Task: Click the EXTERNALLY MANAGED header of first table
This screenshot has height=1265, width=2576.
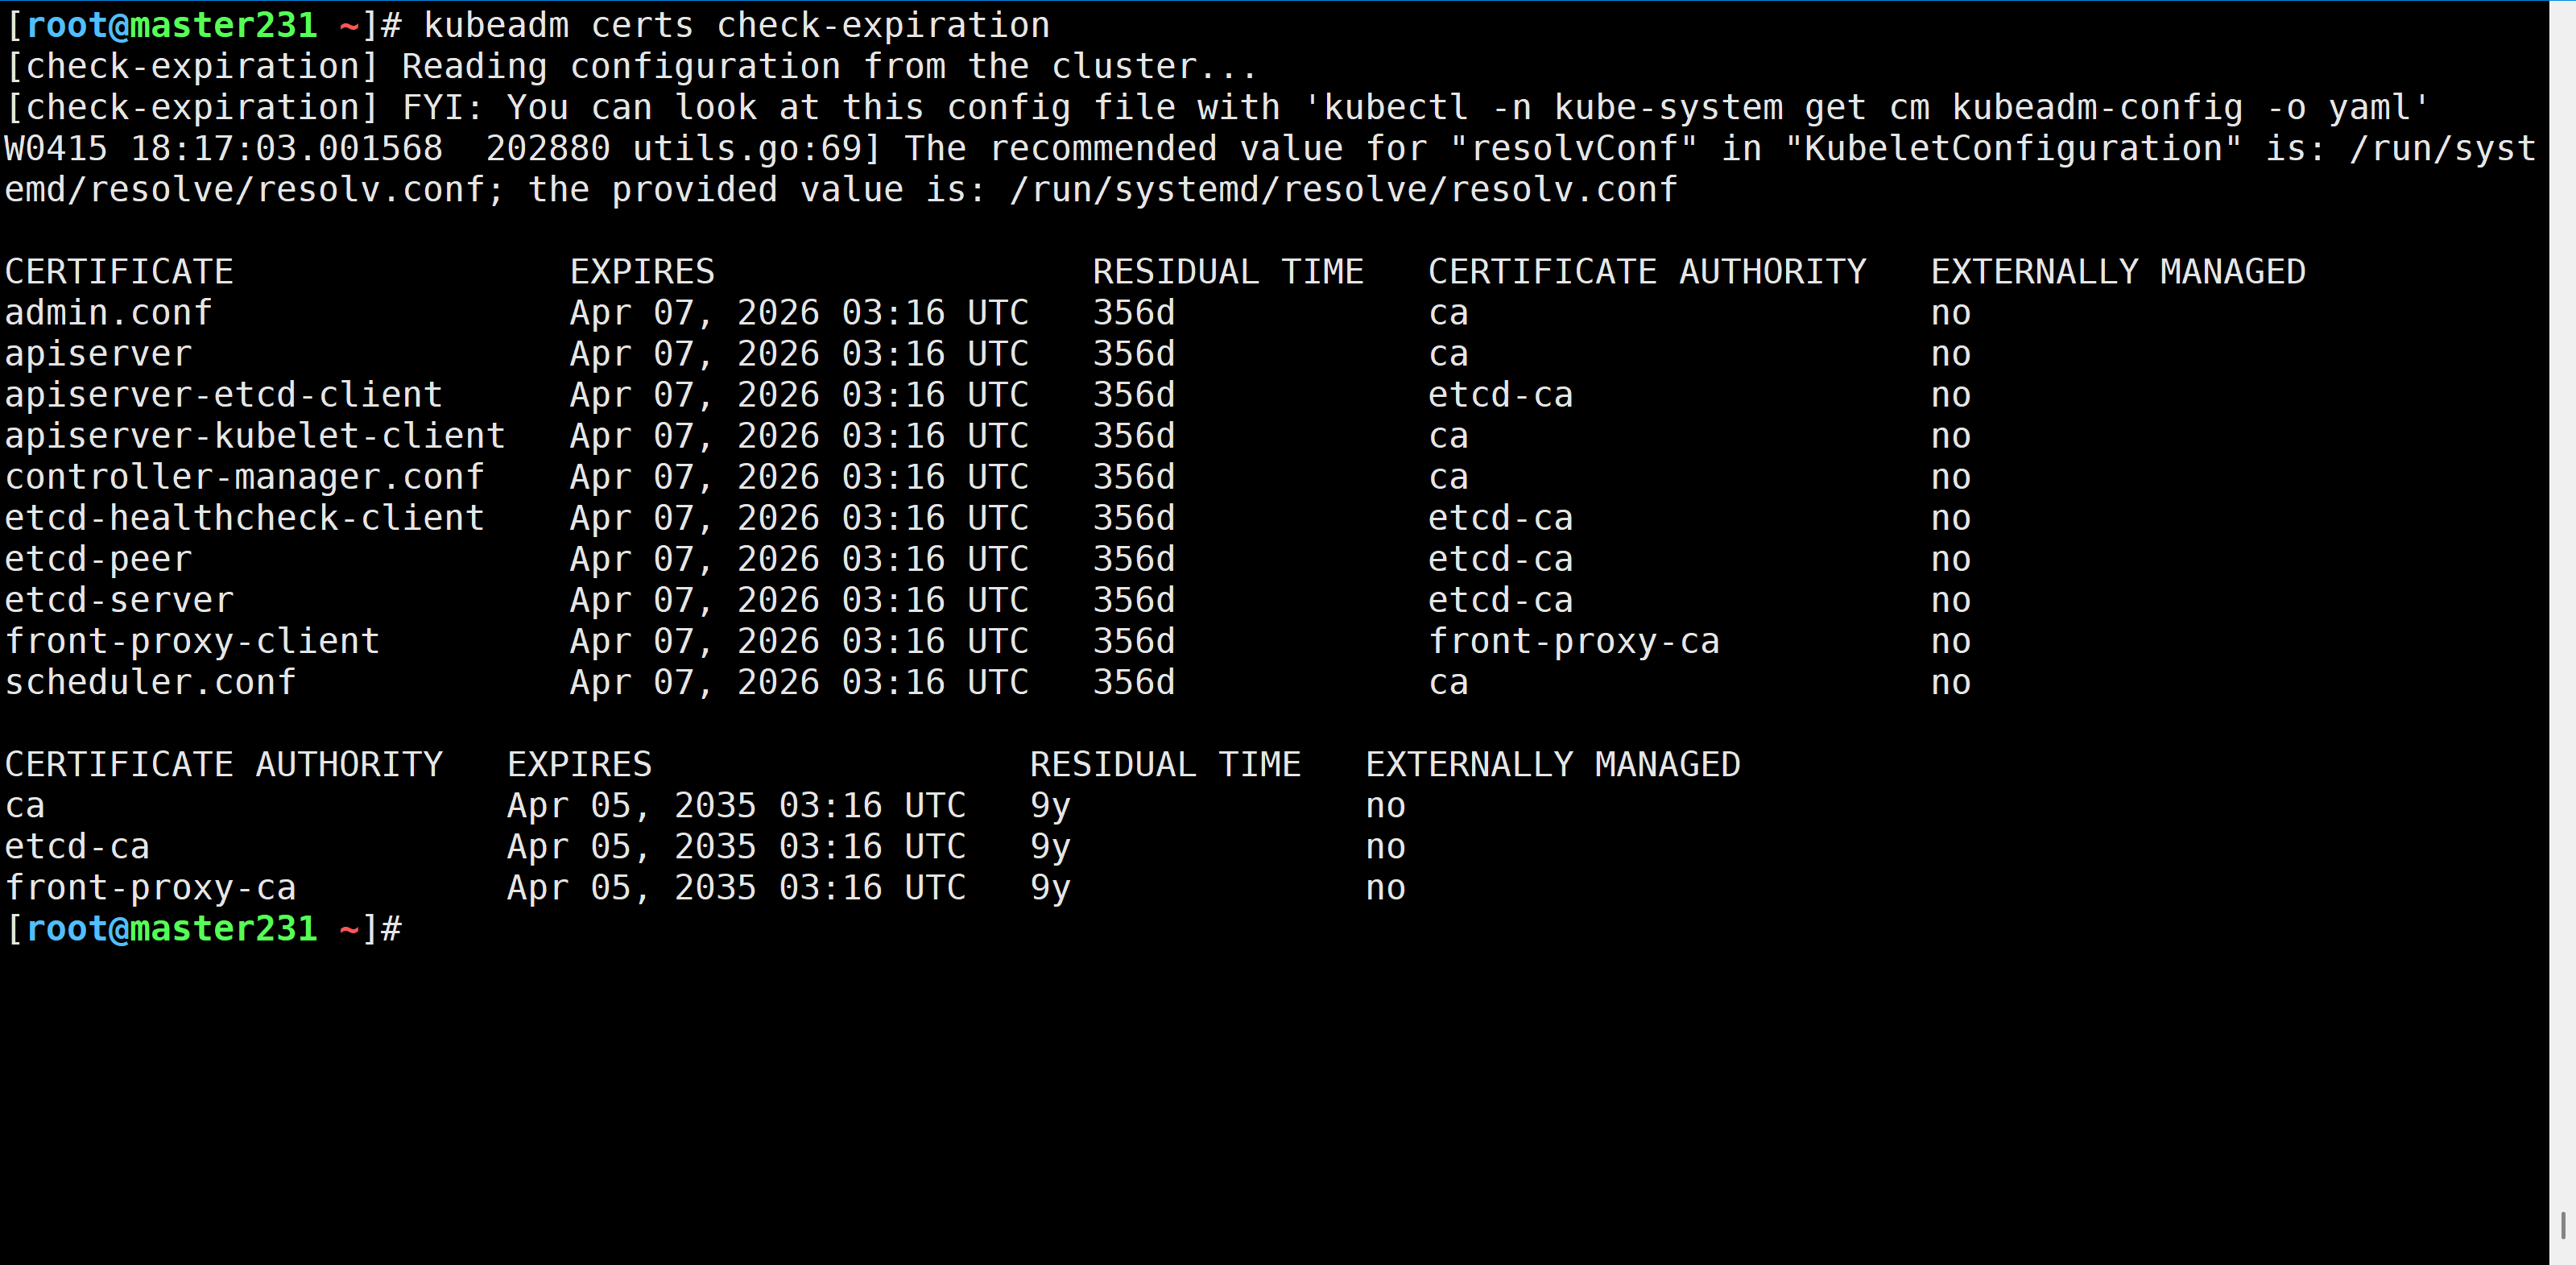Action: [x=2117, y=272]
